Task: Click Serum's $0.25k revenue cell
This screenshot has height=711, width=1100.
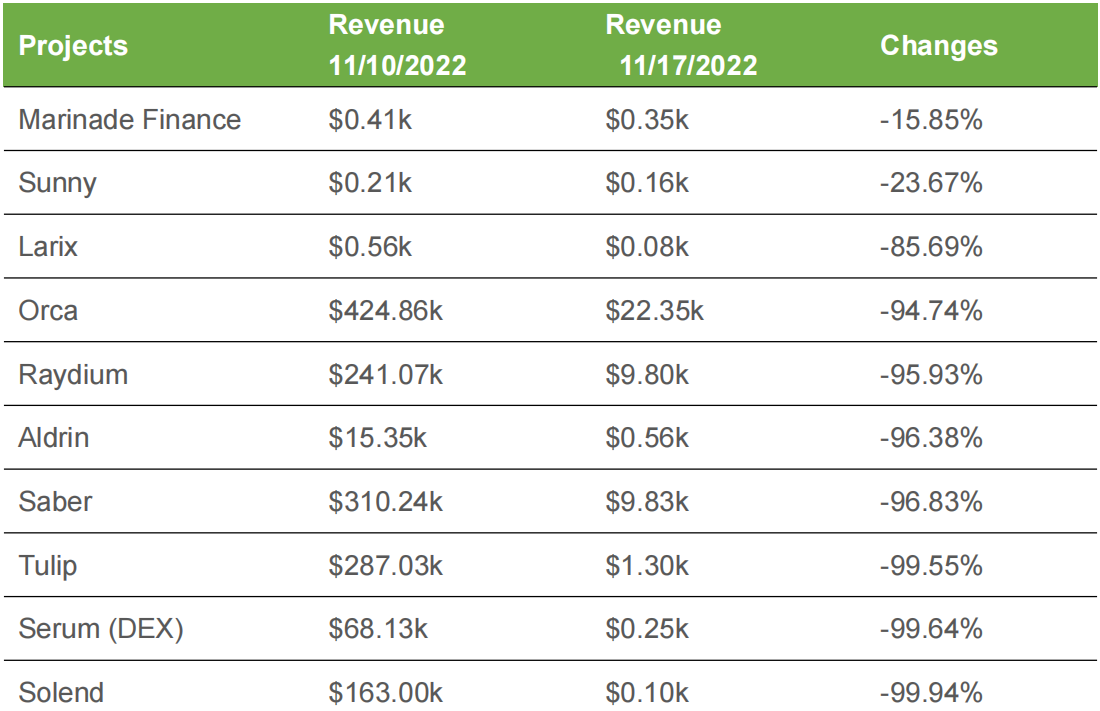Action: (x=647, y=628)
